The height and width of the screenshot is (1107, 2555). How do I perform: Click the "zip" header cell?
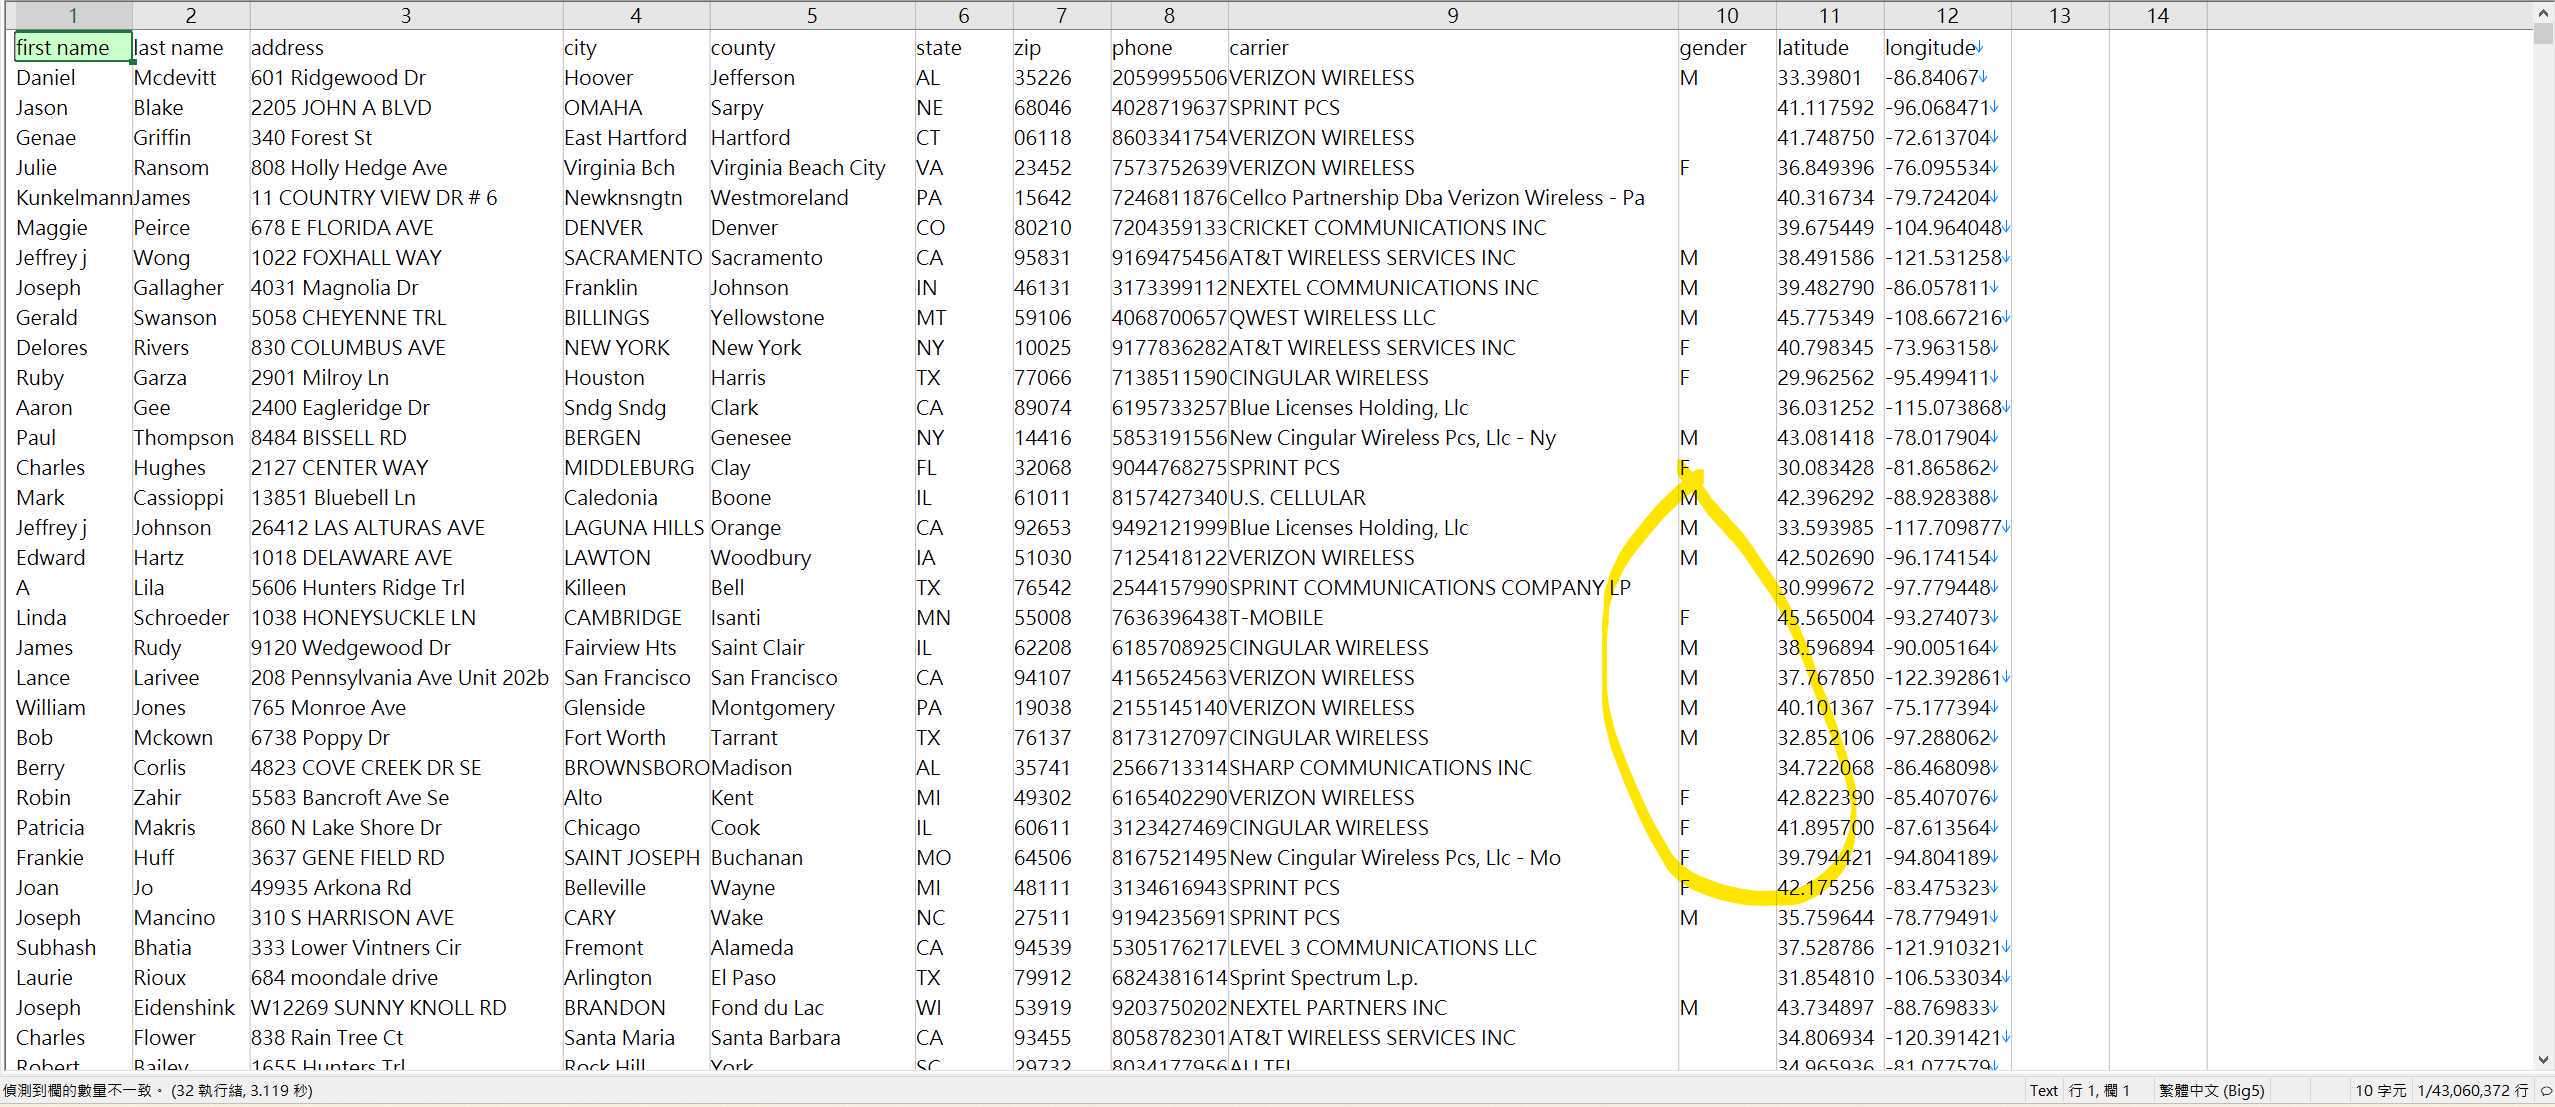pyautogui.click(x=1062, y=47)
